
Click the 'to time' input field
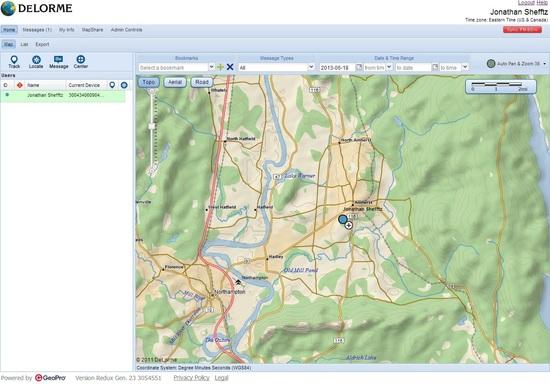coord(450,67)
